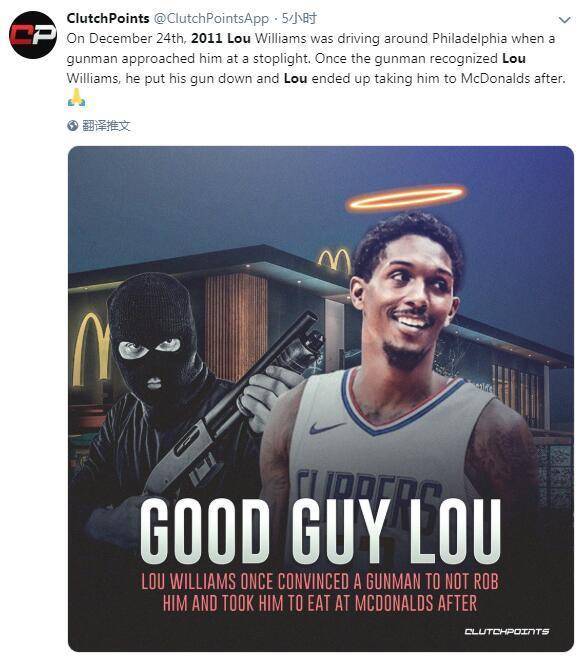The height and width of the screenshot is (665, 579).
Task: Open the tweet via 5小时 timestamp
Action: point(299,18)
